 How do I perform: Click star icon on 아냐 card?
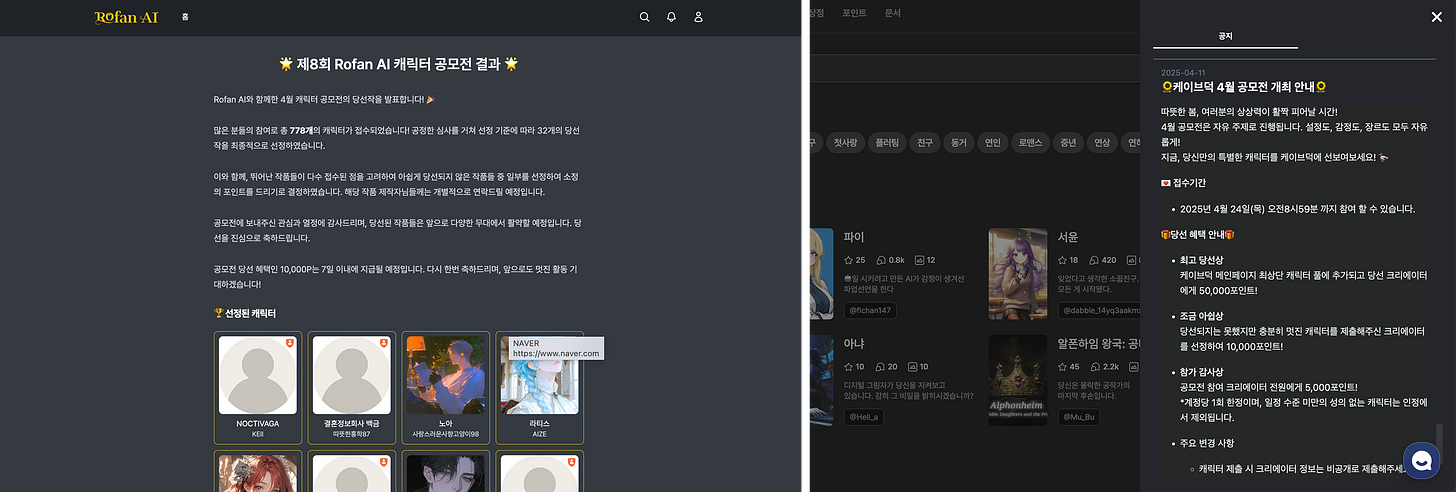[848, 367]
